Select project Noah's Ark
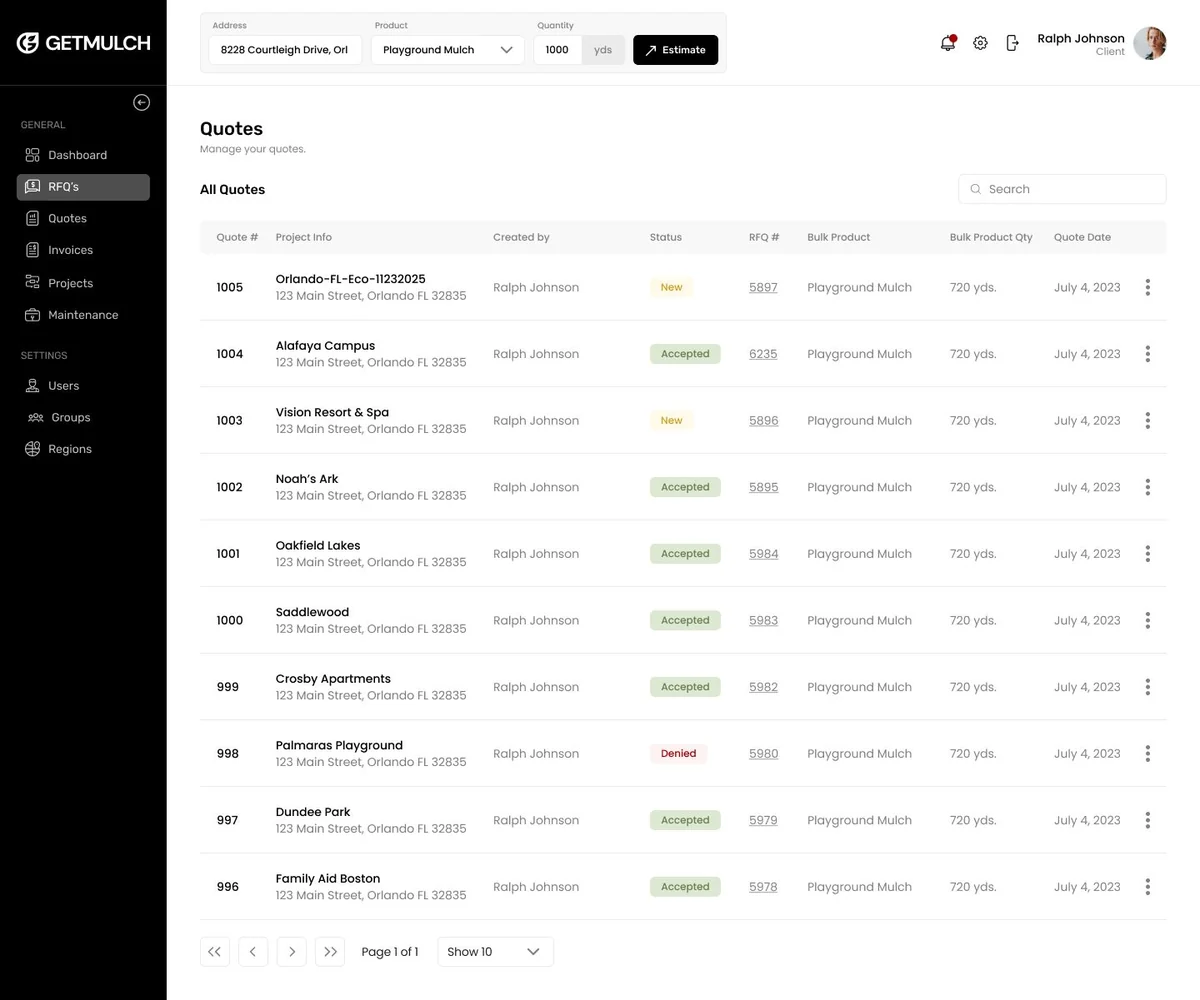1200x1000 pixels. click(307, 479)
